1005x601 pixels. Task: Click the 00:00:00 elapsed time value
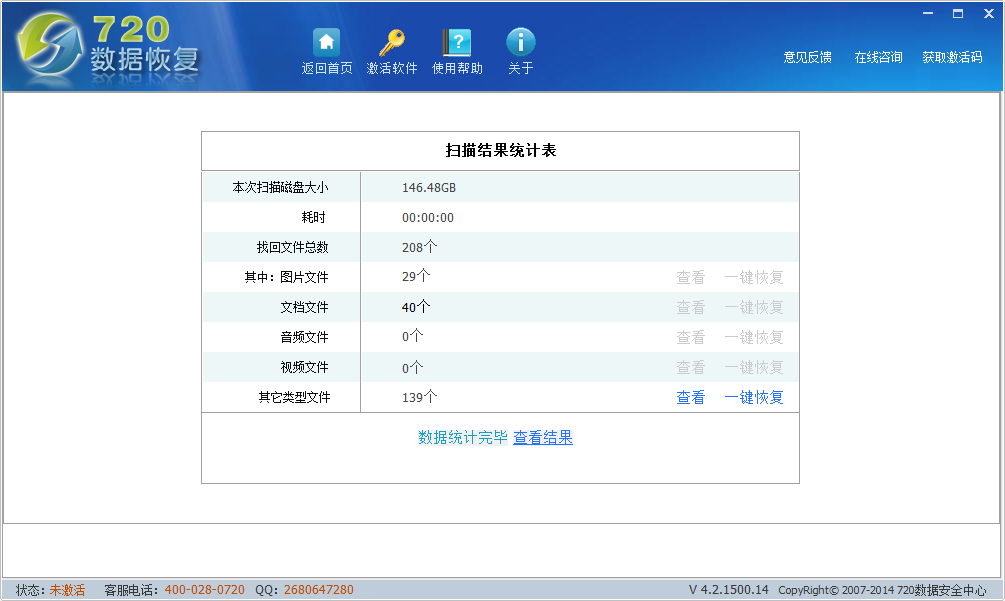pyautogui.click(x=428, y=218)
